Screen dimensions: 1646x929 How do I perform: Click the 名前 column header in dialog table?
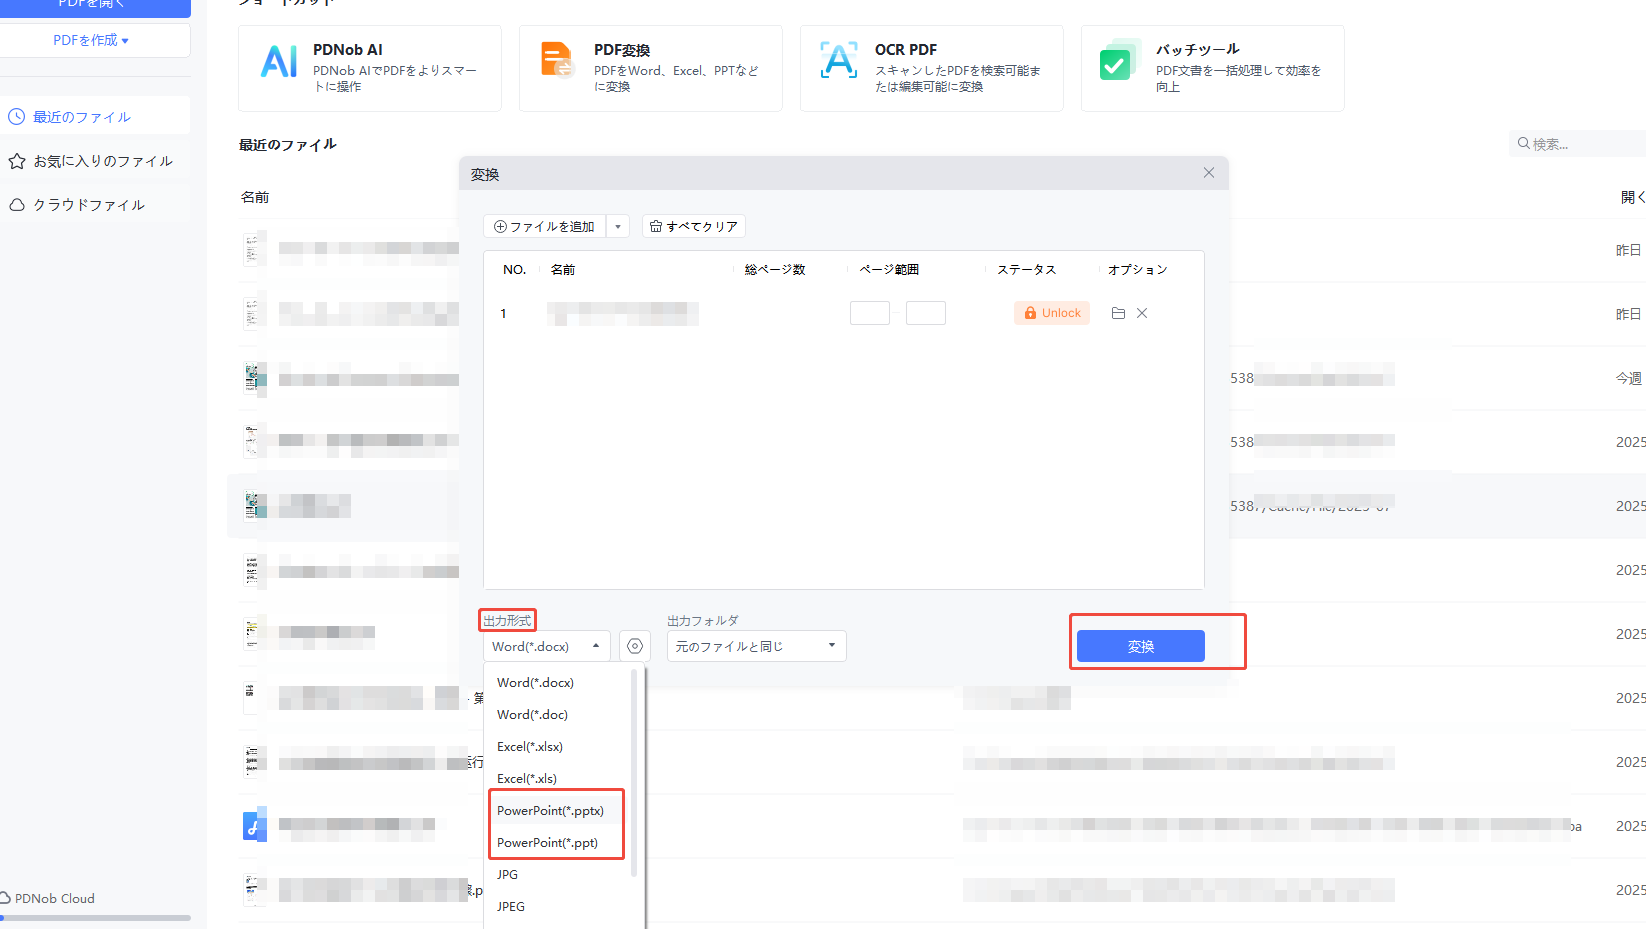click(563, 270)
